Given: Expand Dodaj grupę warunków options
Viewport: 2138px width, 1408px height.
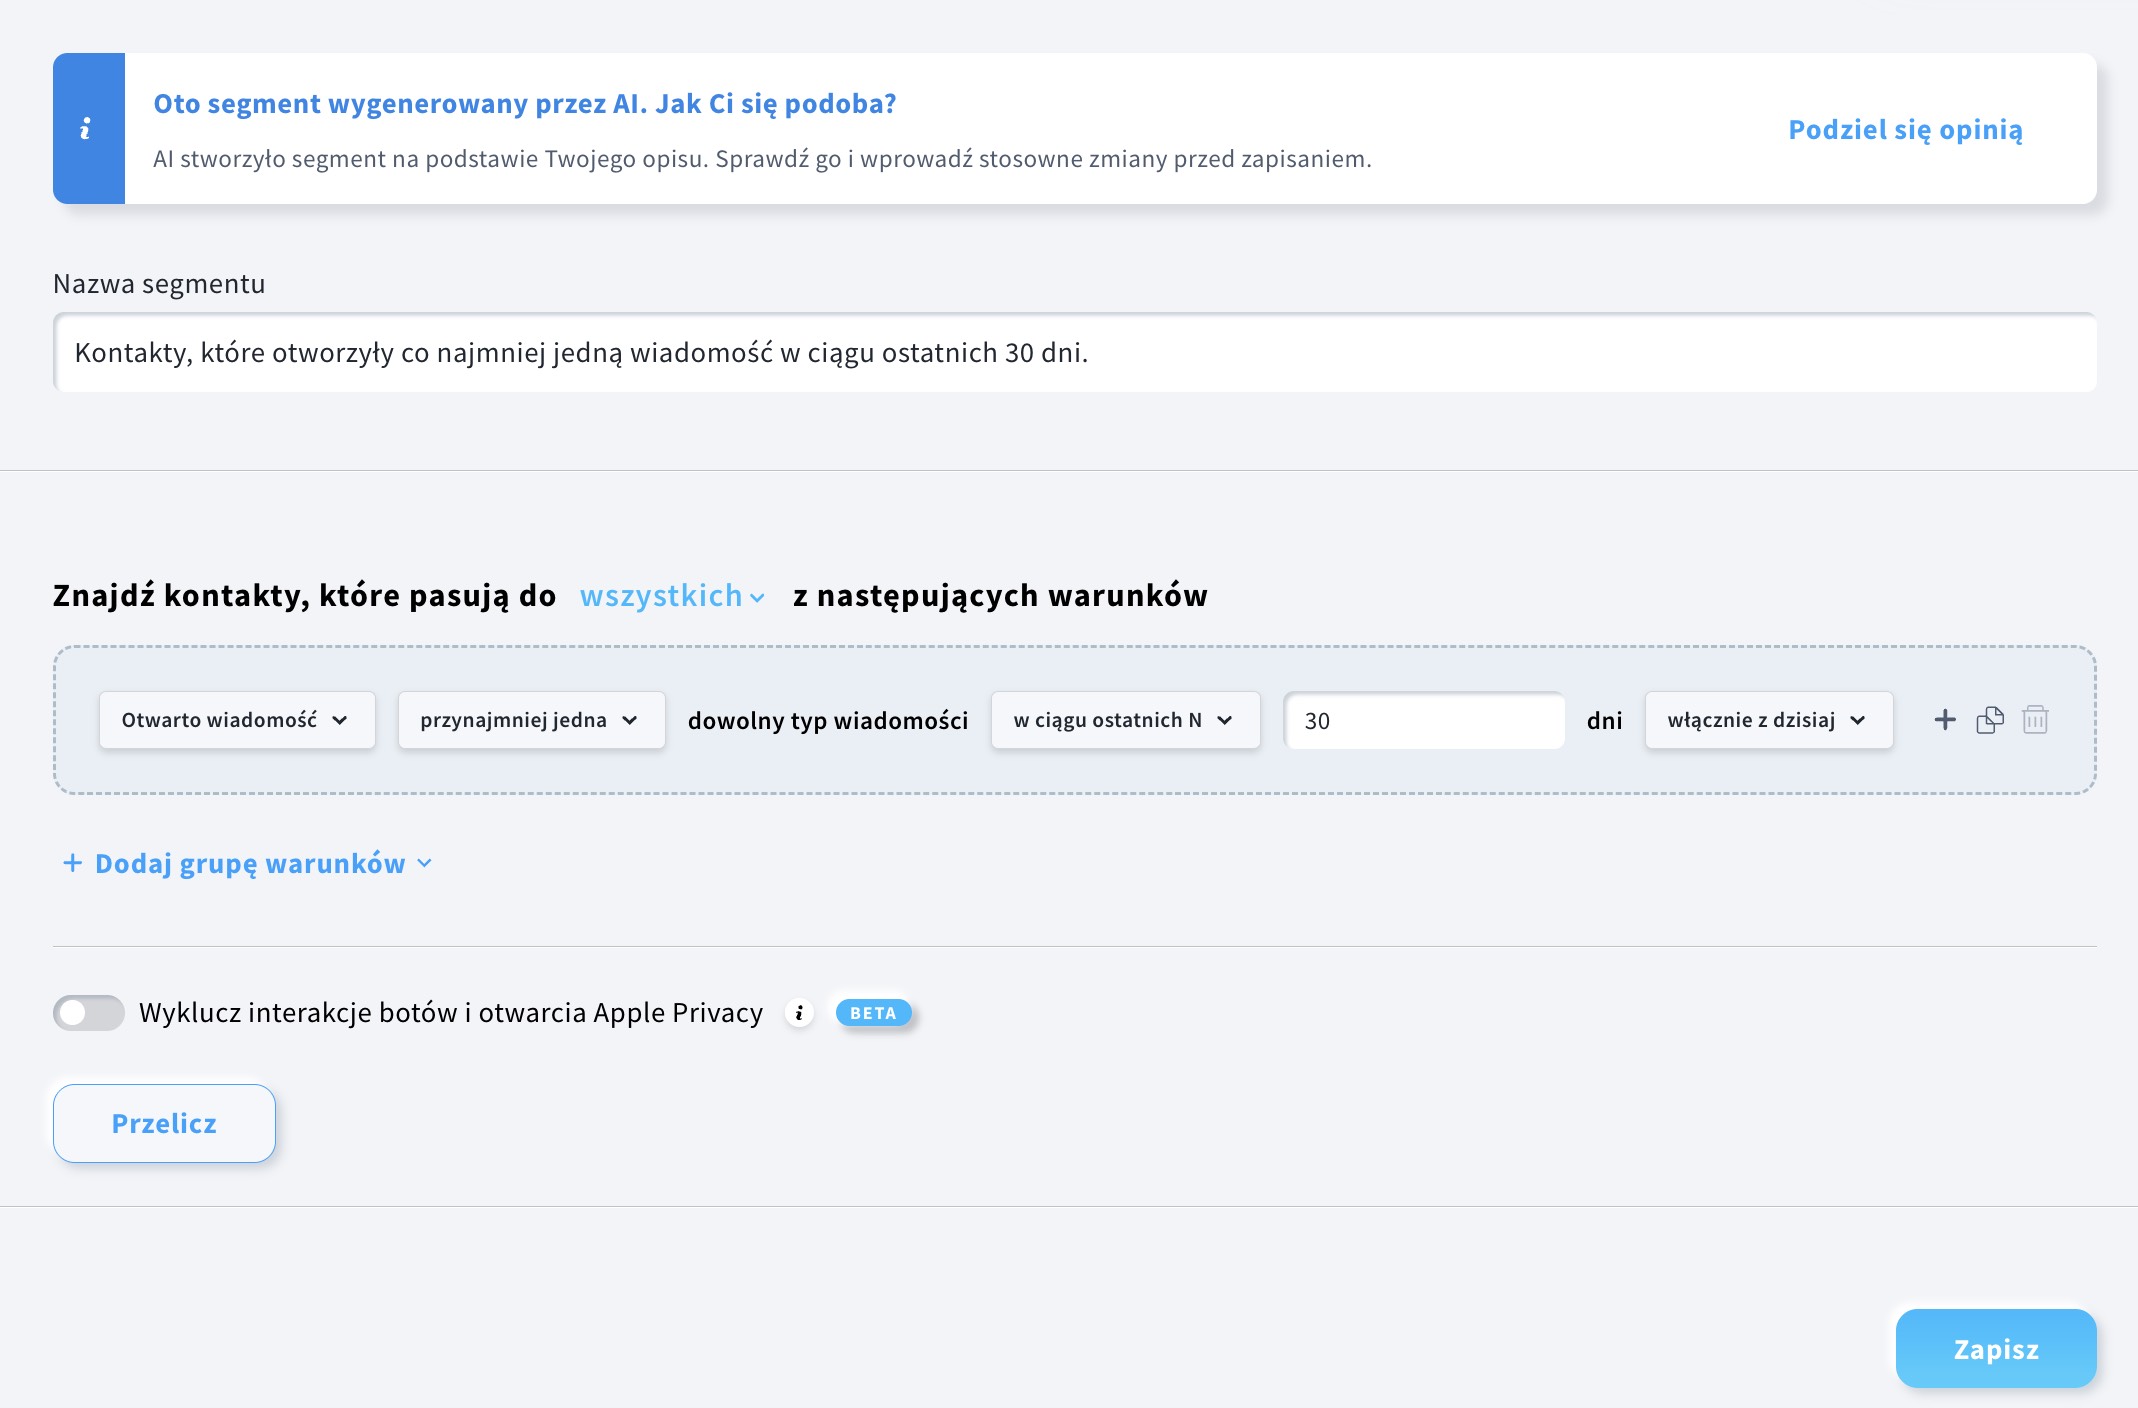Looking at the screenshot, I should (x=424, y=863).
